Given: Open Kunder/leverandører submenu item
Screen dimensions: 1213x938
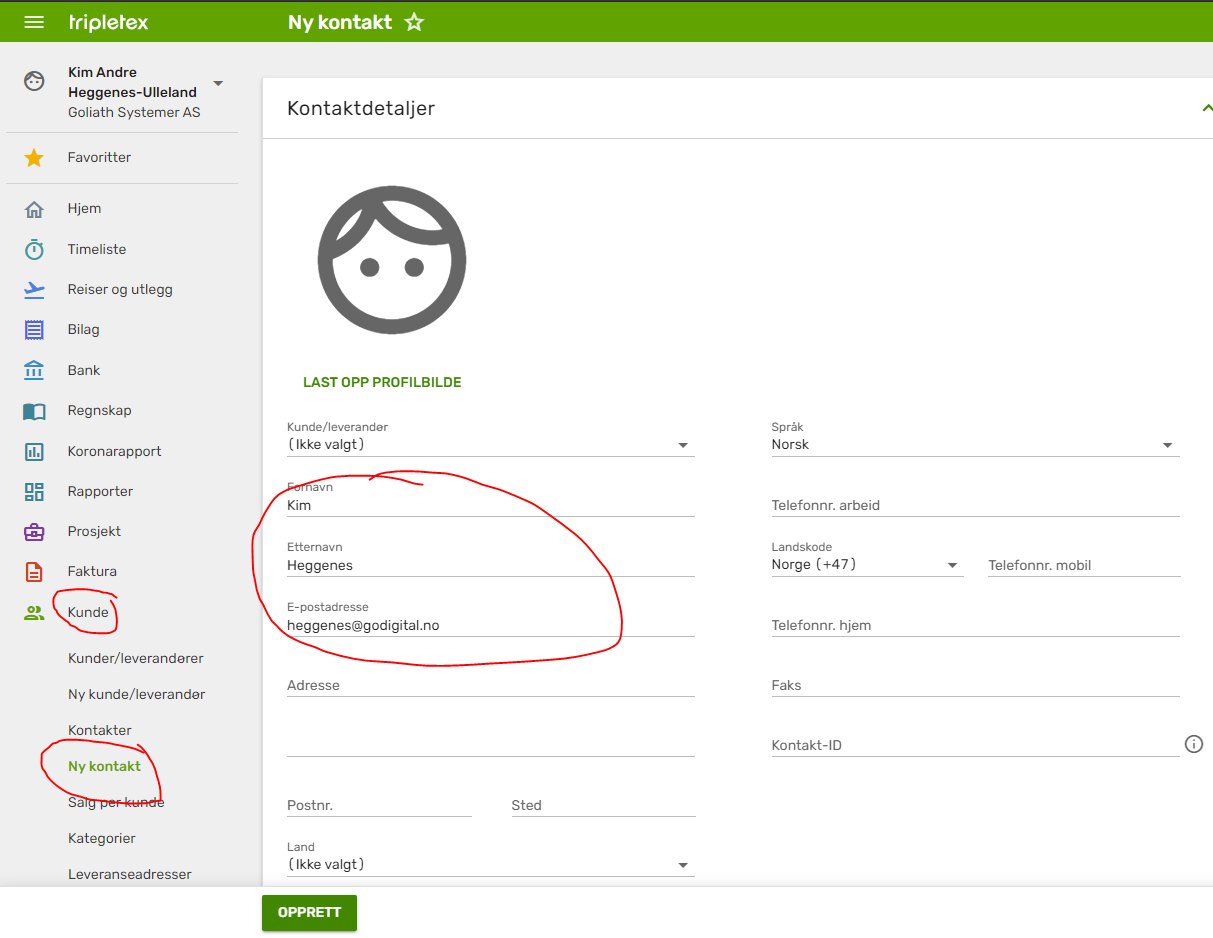Looking at the screenshot, I should [x=136, y=658].
